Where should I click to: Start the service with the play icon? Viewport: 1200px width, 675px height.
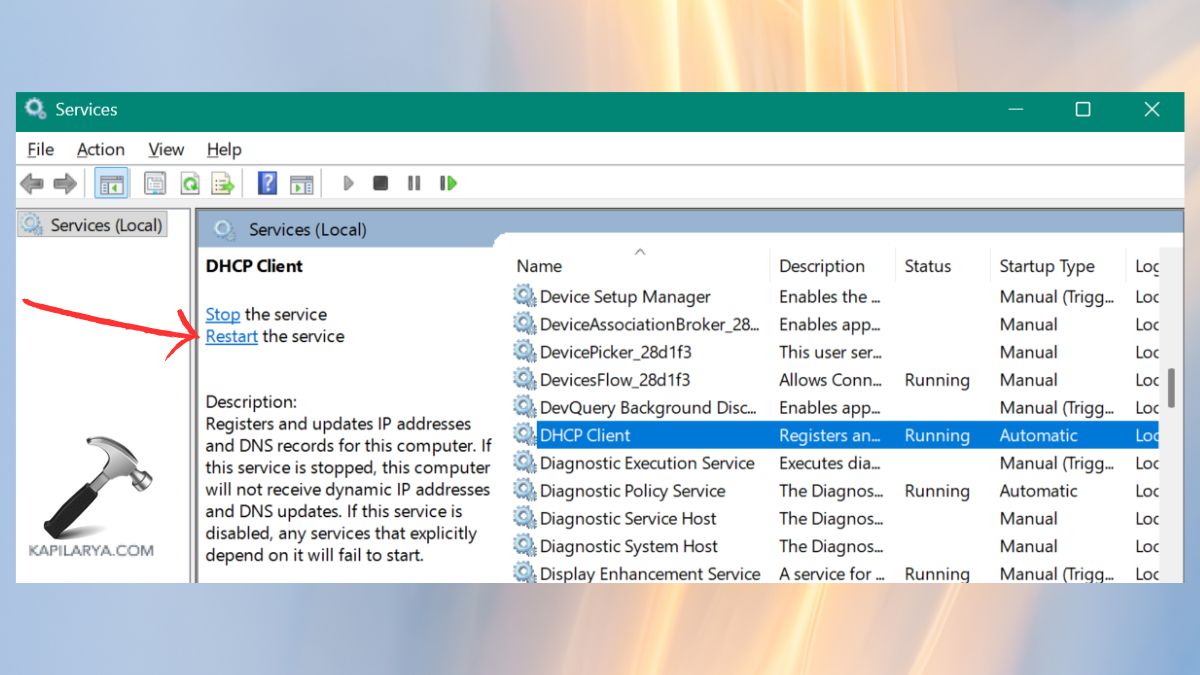(347, 183)
